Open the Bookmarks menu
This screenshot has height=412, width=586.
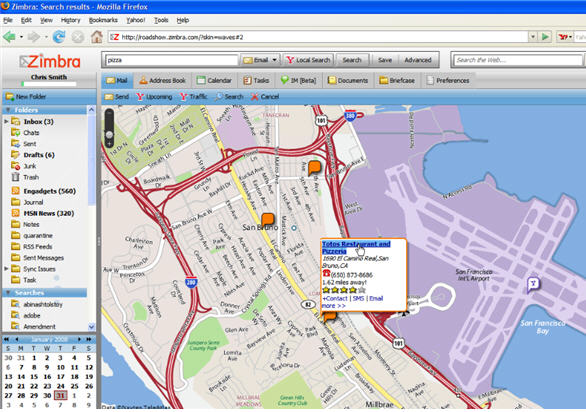(x=103, y=20)
